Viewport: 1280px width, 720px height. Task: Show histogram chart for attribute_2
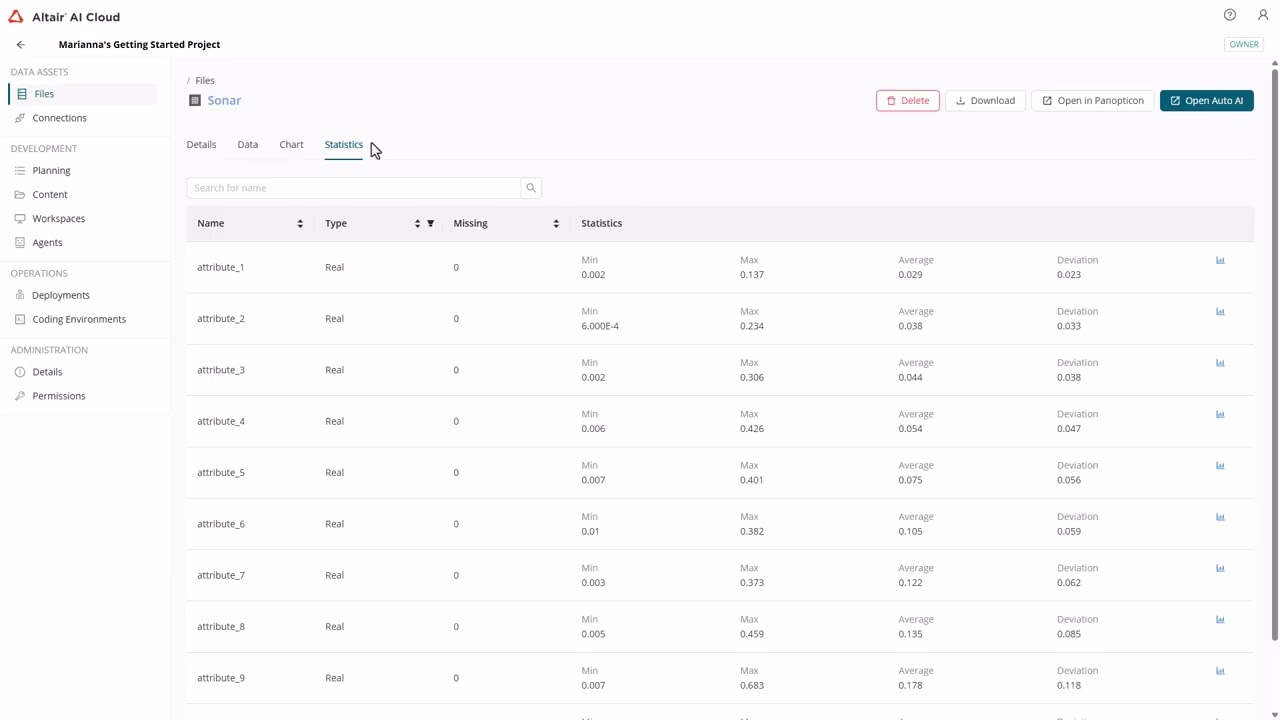1220,311
